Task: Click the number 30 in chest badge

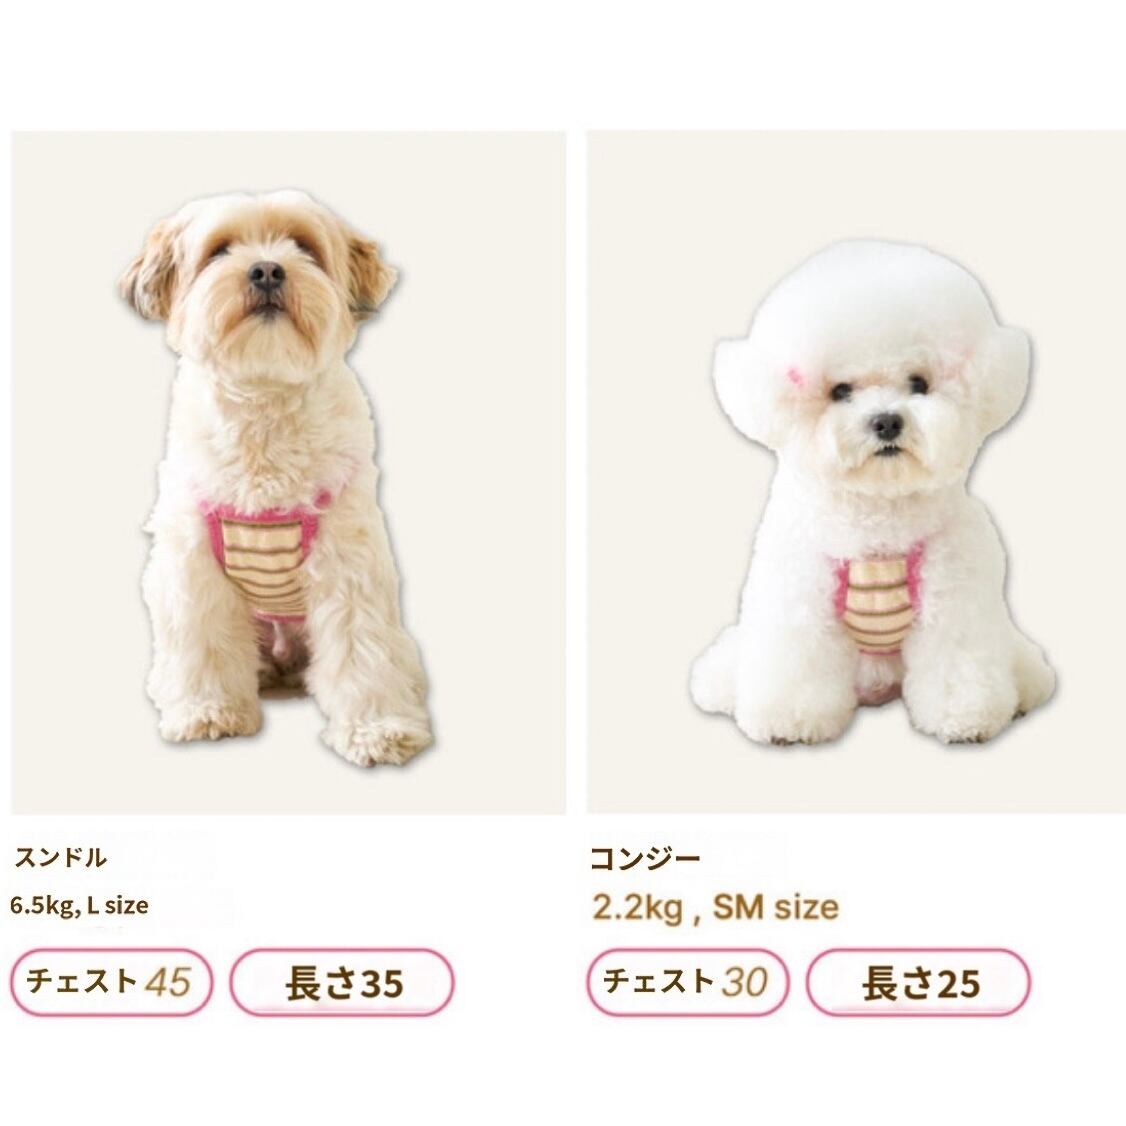Action: point(745,982)
